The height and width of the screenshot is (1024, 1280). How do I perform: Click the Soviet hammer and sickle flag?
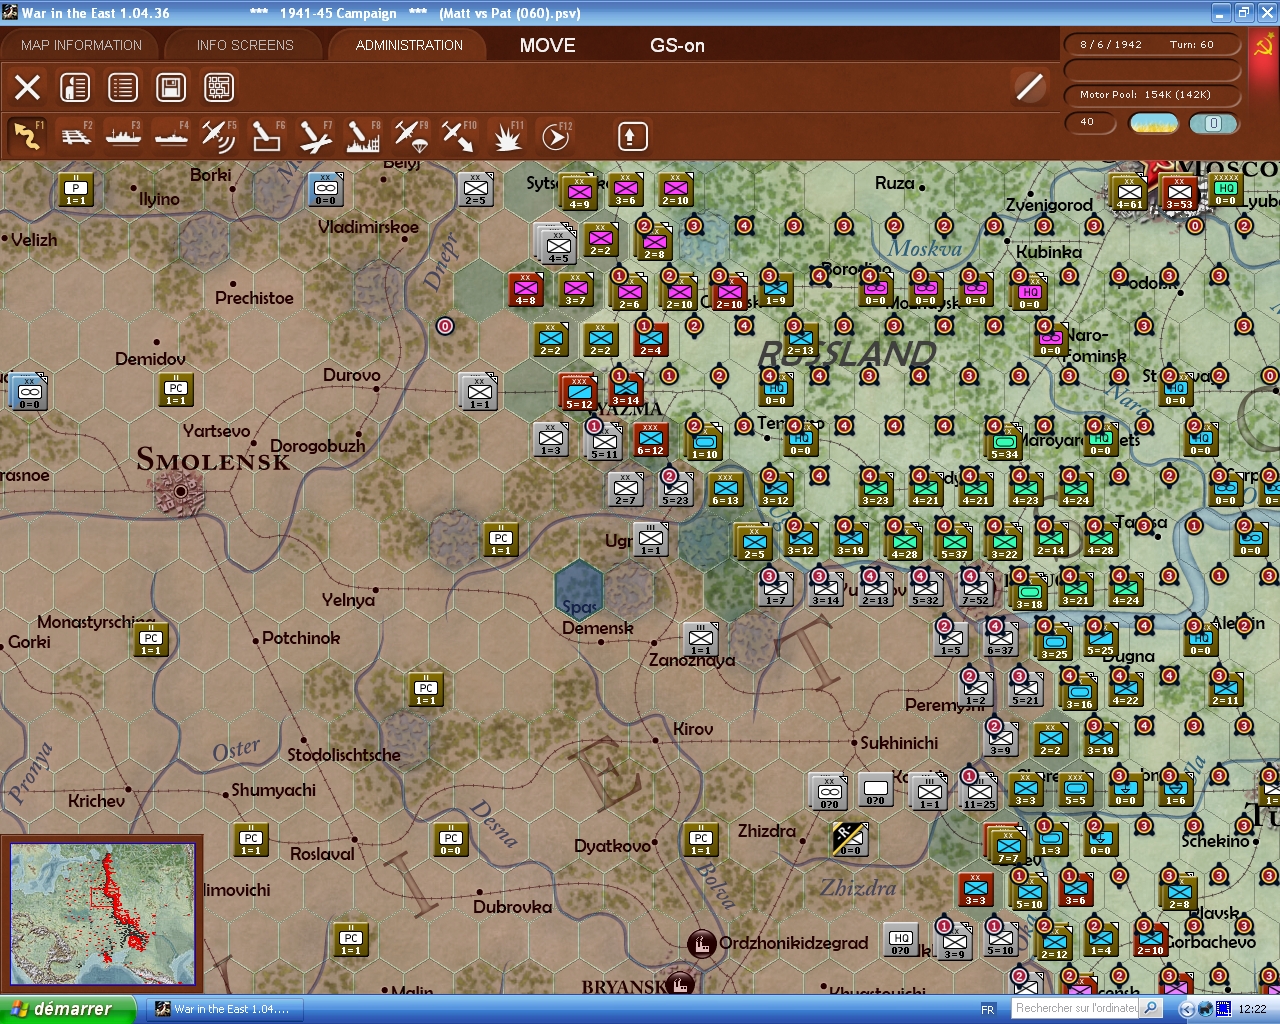(x=1262, y=46)
